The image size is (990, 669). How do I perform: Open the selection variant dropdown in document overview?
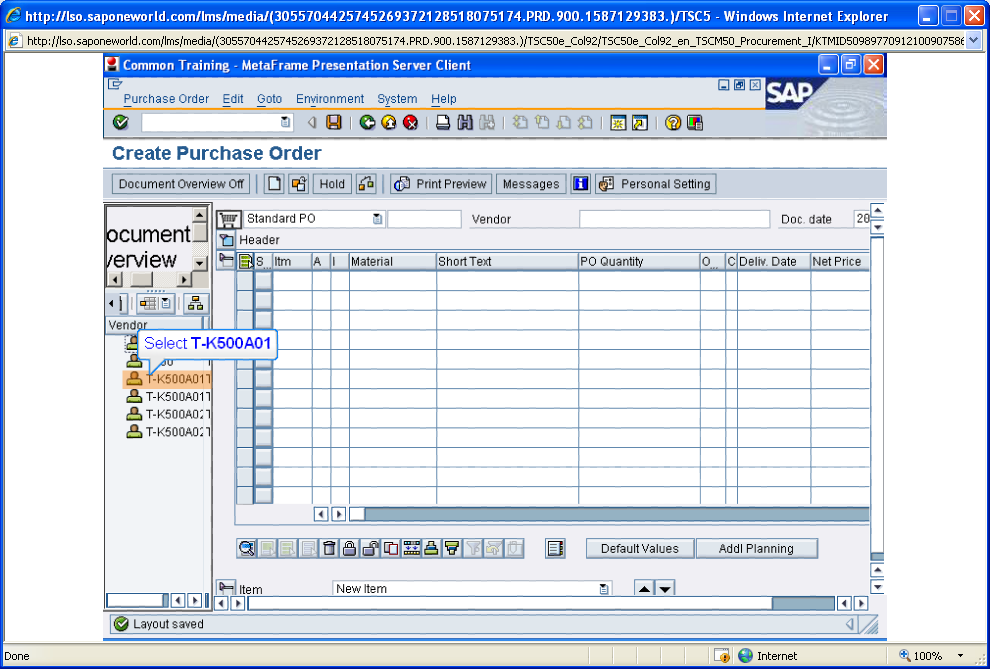(x=165, y=304)
